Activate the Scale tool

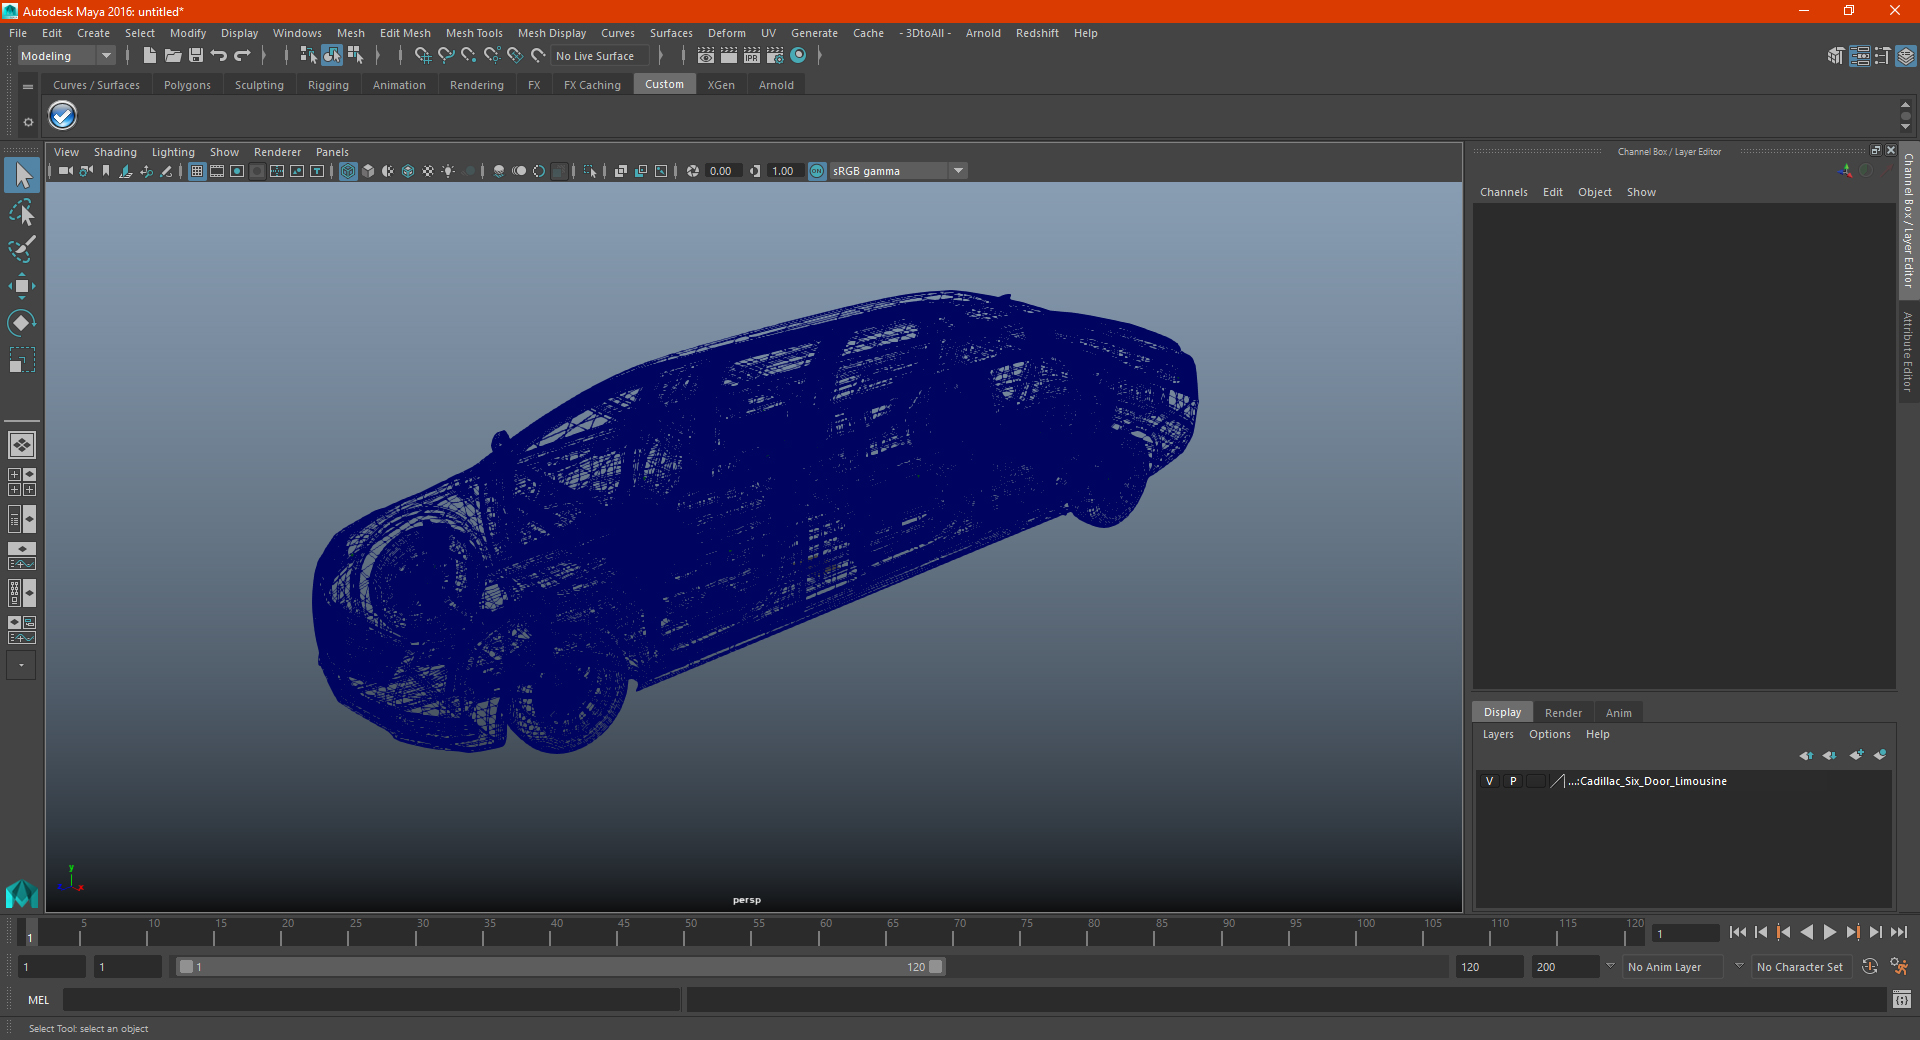pyautogui.click(x=22, y=359)
